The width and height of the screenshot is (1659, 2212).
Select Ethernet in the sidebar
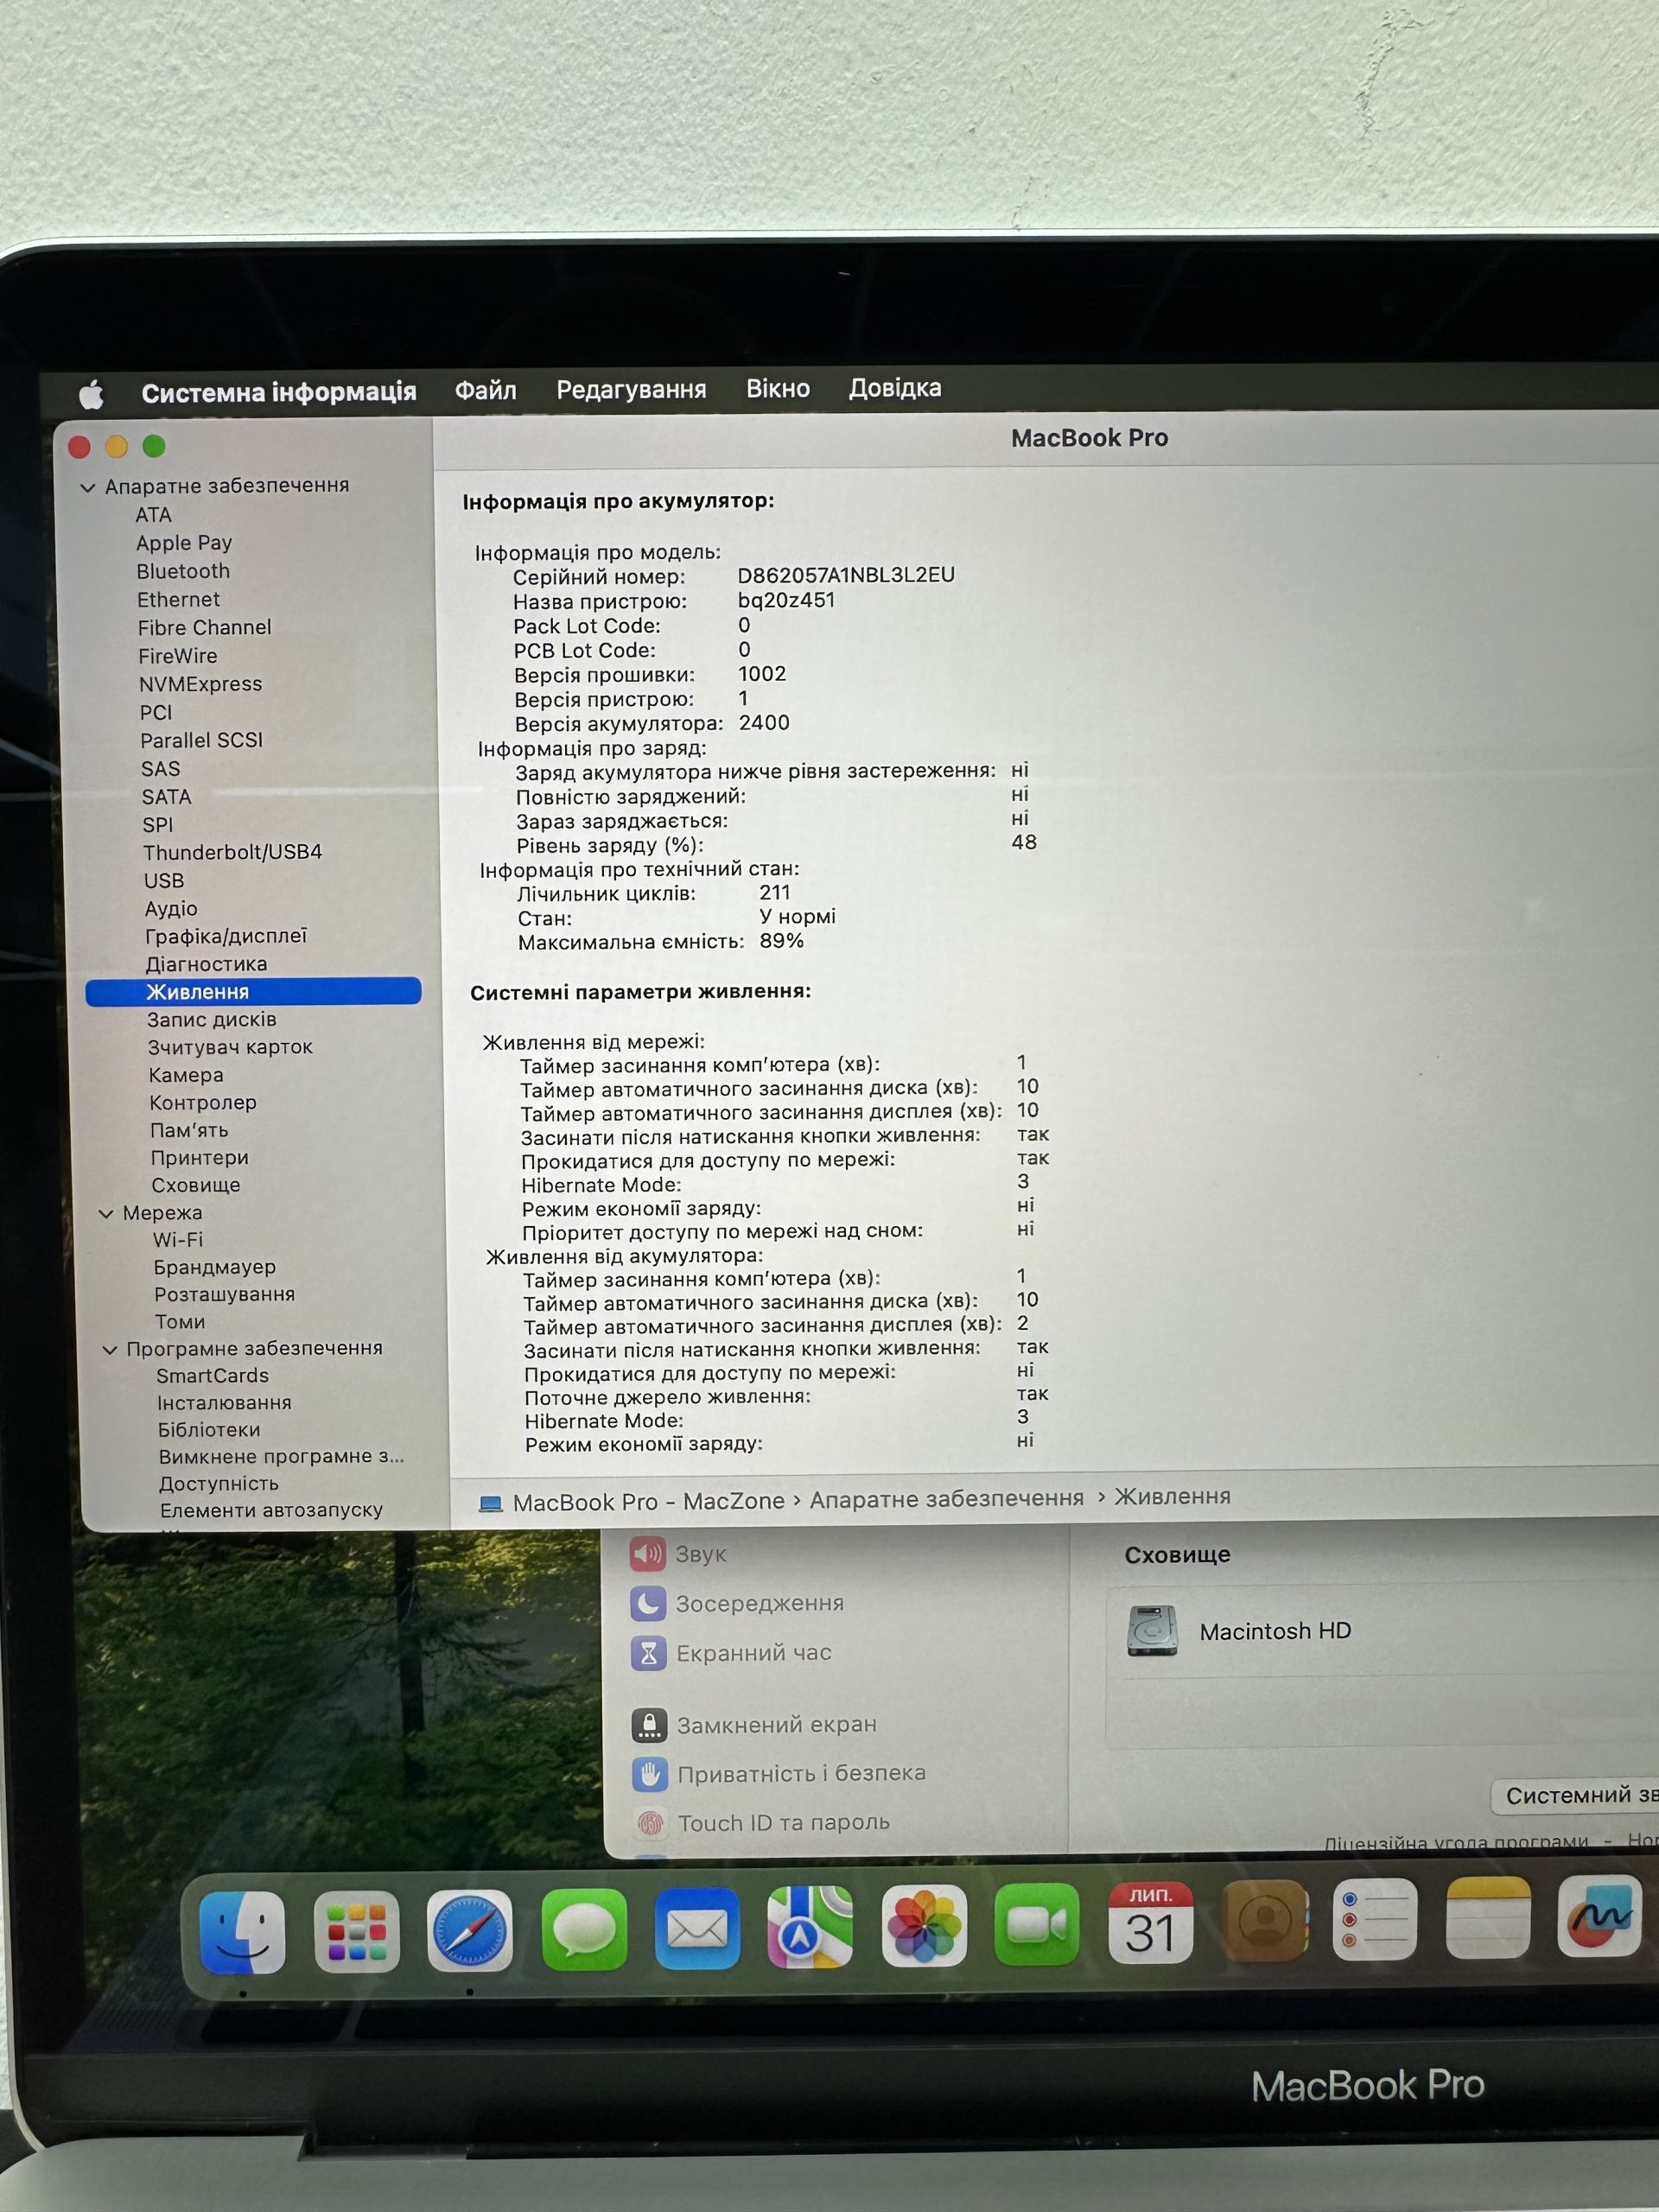tap(178, 599)
